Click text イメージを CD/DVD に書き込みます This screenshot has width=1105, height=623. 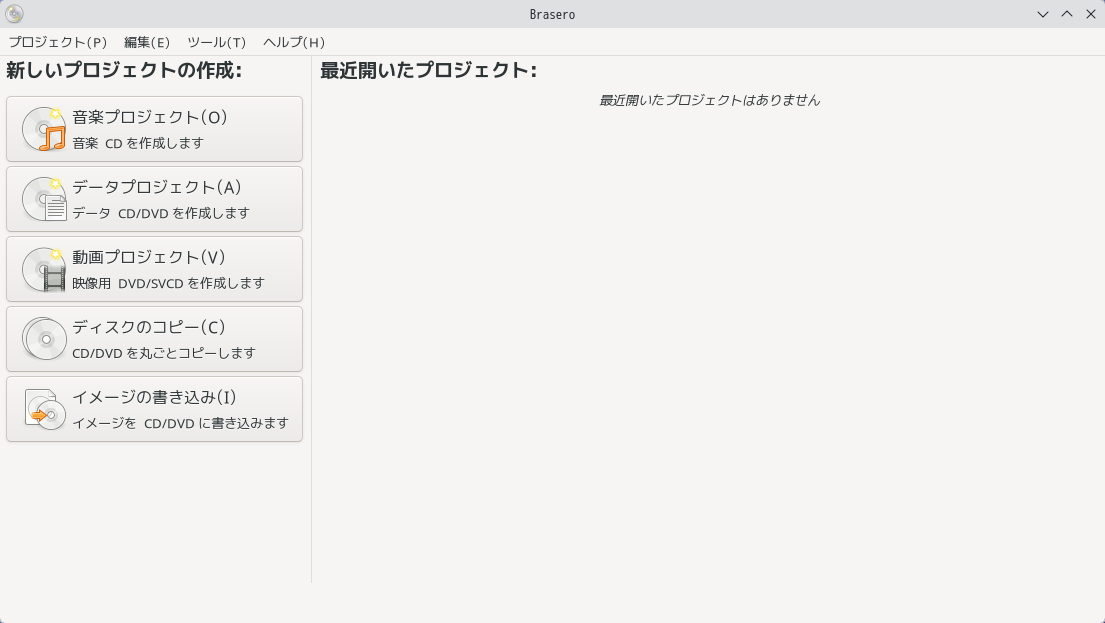[x=180, y=424]
